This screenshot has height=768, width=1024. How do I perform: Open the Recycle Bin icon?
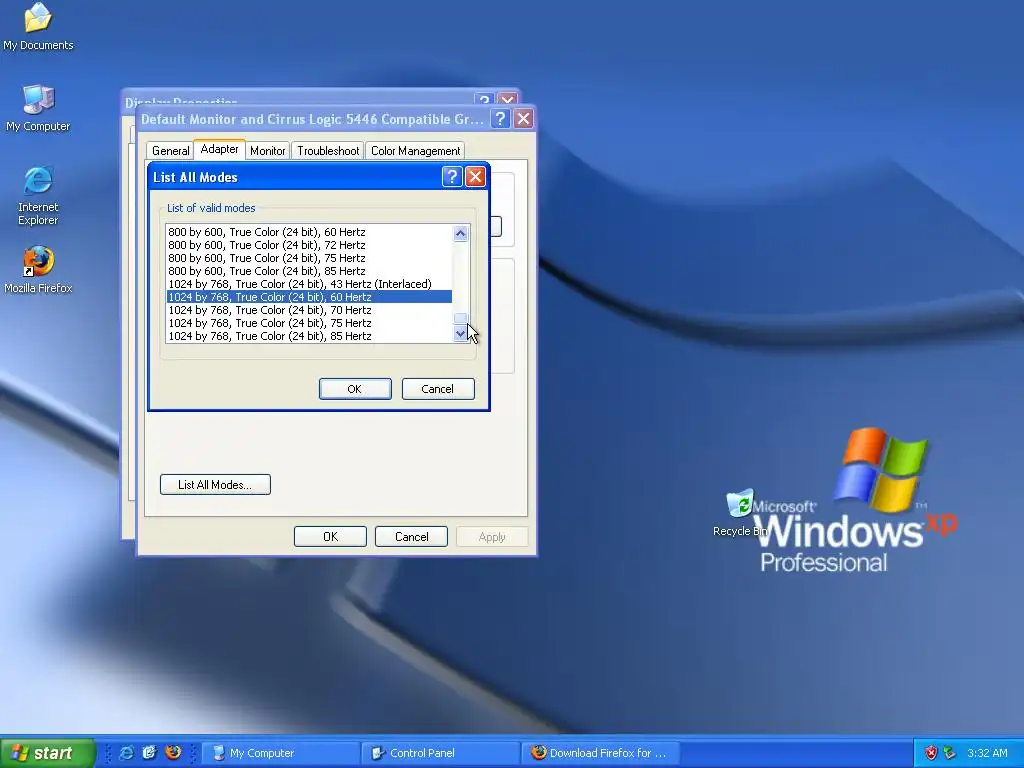click(739, 513)
